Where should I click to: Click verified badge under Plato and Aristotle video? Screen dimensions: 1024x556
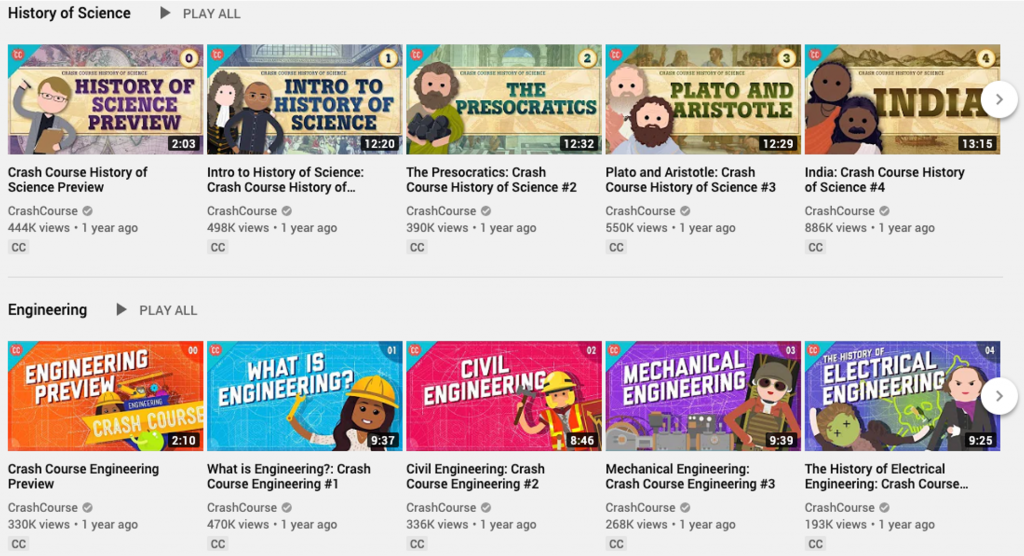(685, 211)
